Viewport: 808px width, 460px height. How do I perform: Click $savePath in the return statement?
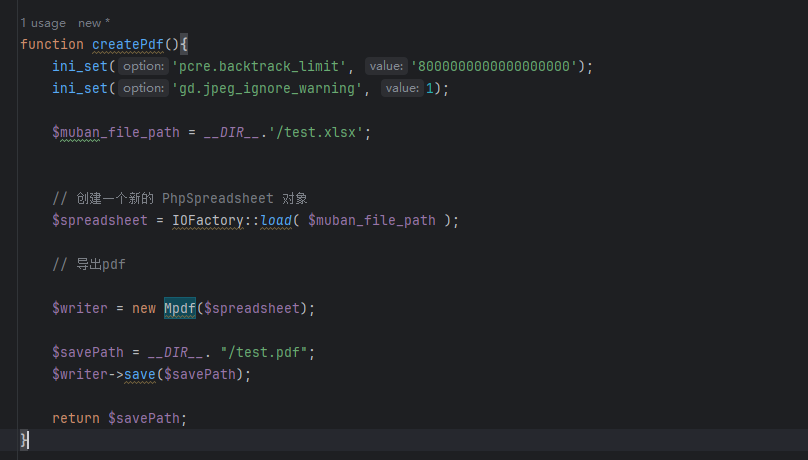pyautogui.click(x=144, y=418)
